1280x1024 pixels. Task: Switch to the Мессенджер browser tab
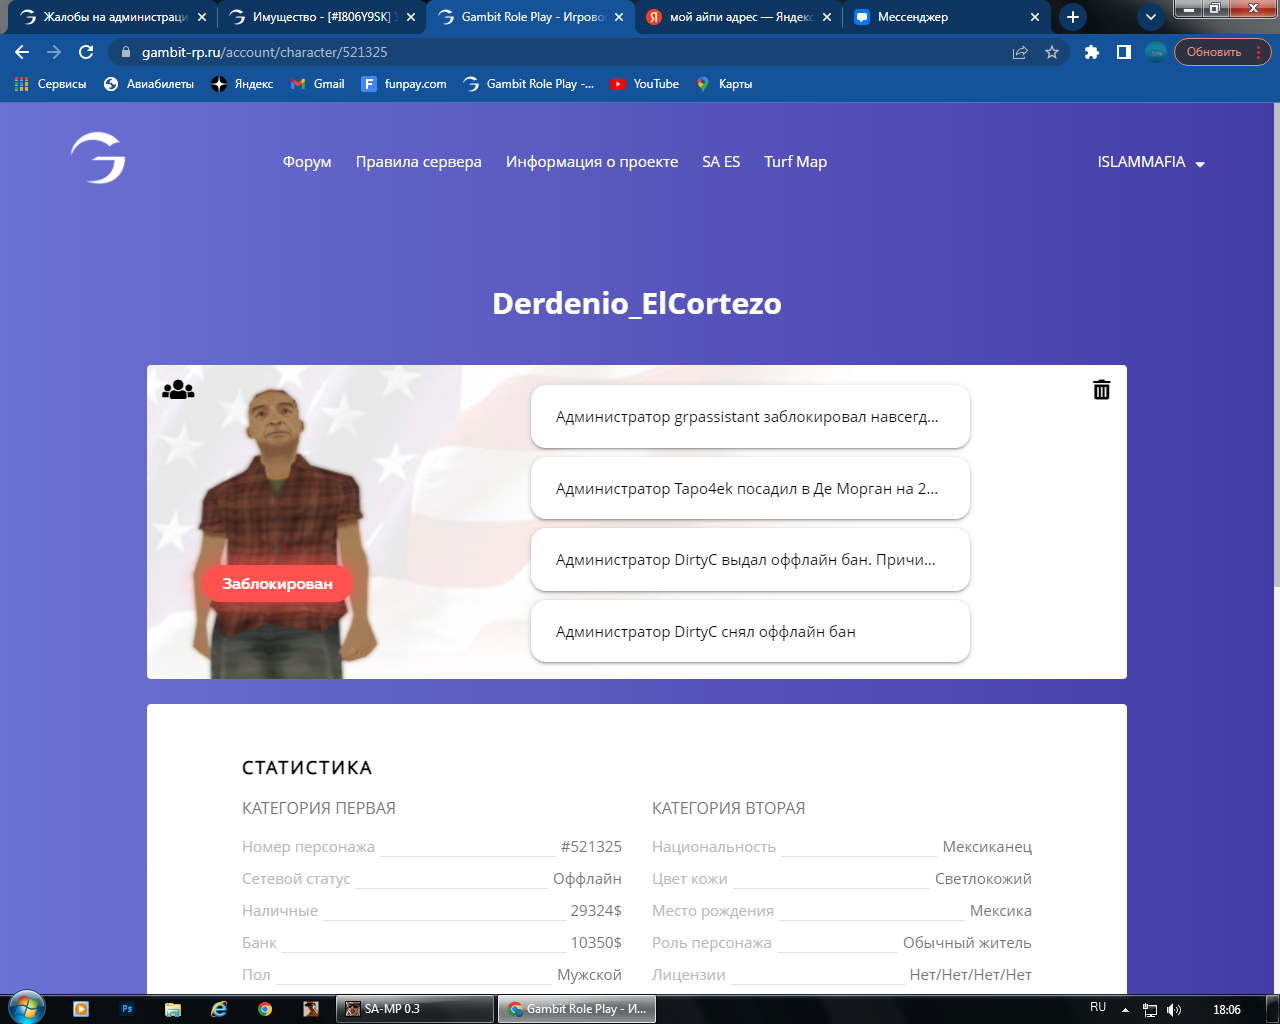(945, 17)
